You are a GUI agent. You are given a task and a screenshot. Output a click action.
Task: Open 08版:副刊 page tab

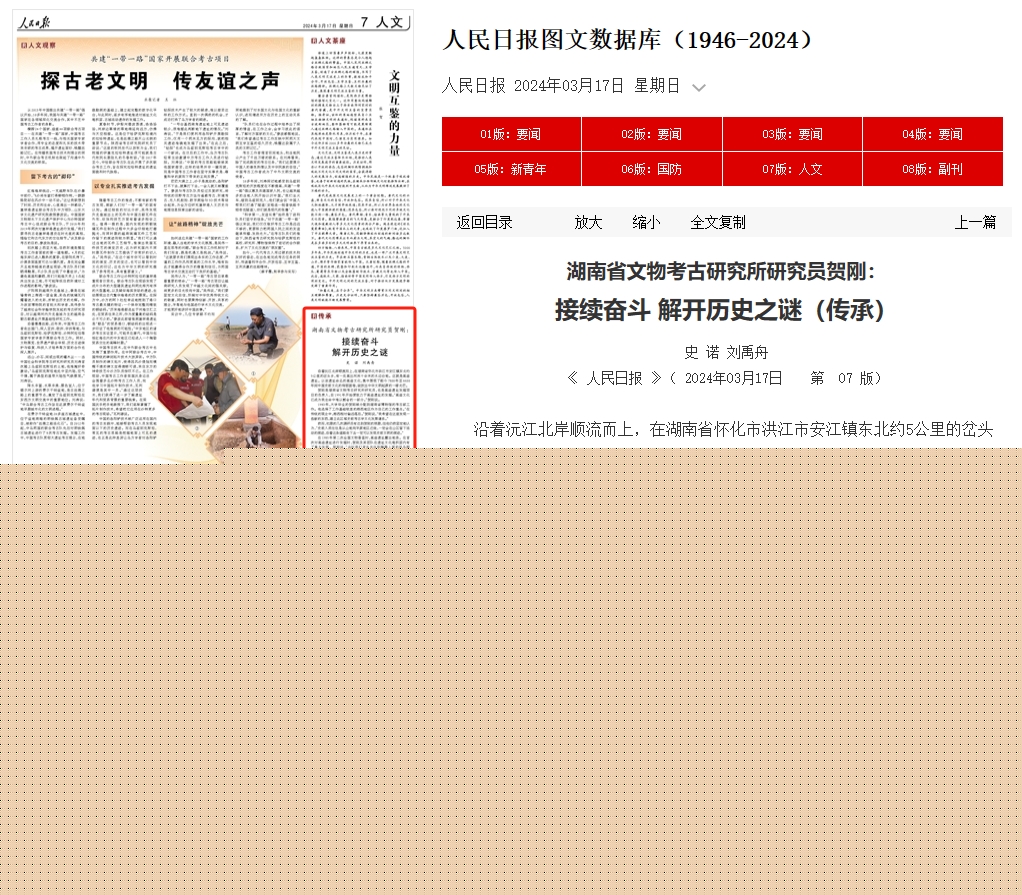coord(933,169)
